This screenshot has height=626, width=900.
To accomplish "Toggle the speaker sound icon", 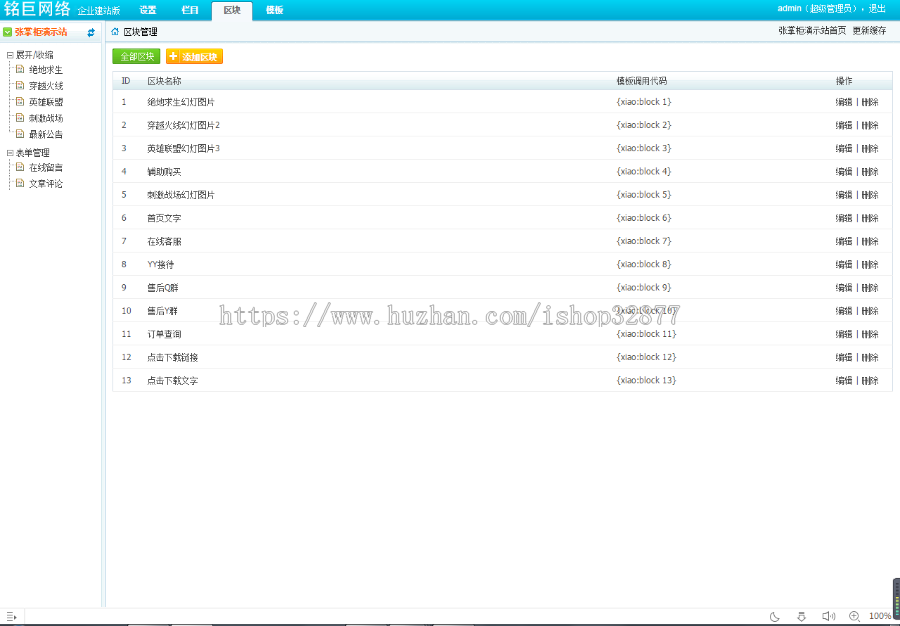I will [x=828, y=616].
